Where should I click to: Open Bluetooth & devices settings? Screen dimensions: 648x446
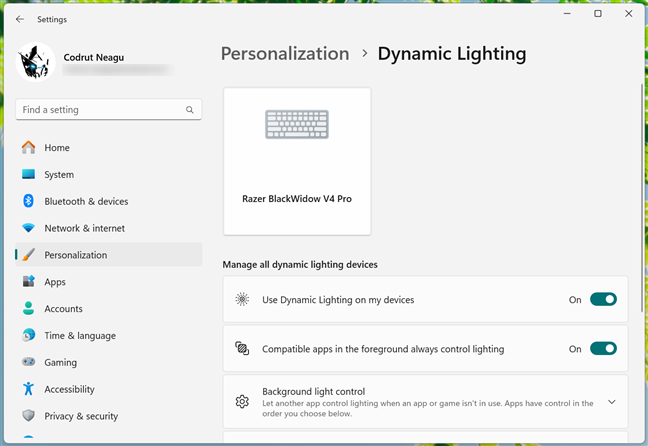pyautogui.click(x=109, y=201)
